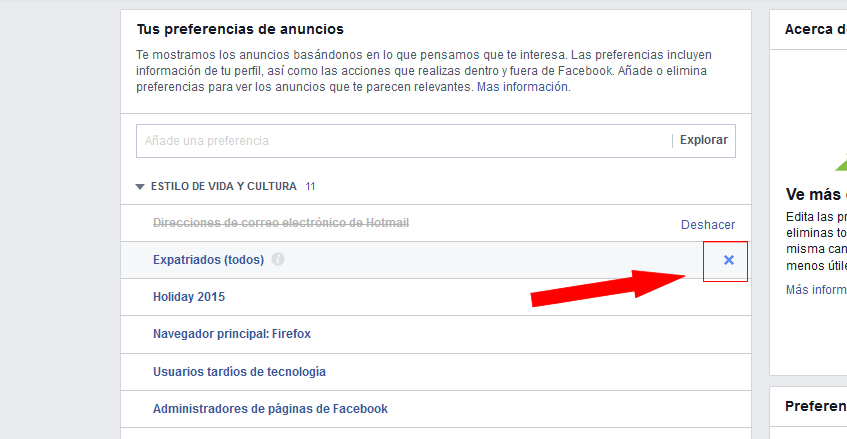Click the struck-through Hotmail preference text
847x439 pixels.
click(281, 223)
